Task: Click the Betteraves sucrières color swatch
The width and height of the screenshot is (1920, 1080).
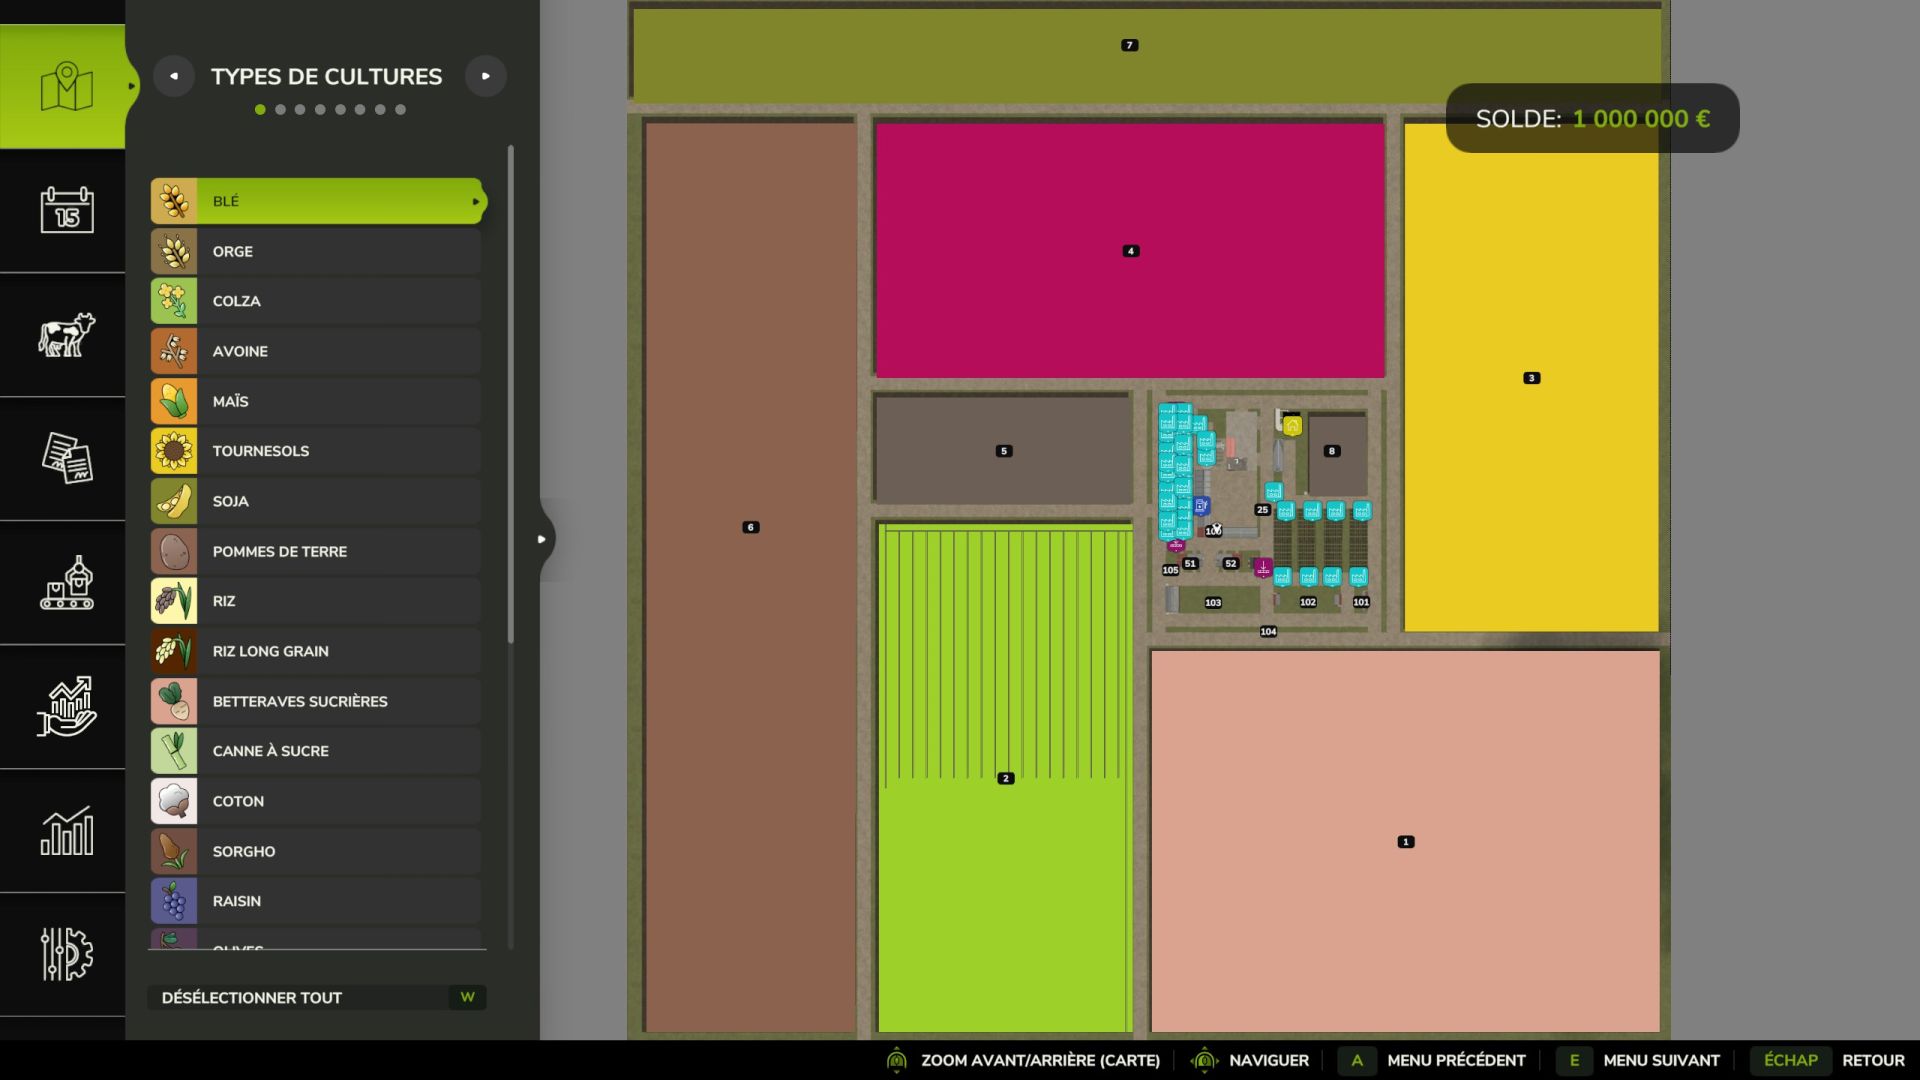Action: click(x=174, y=701)
